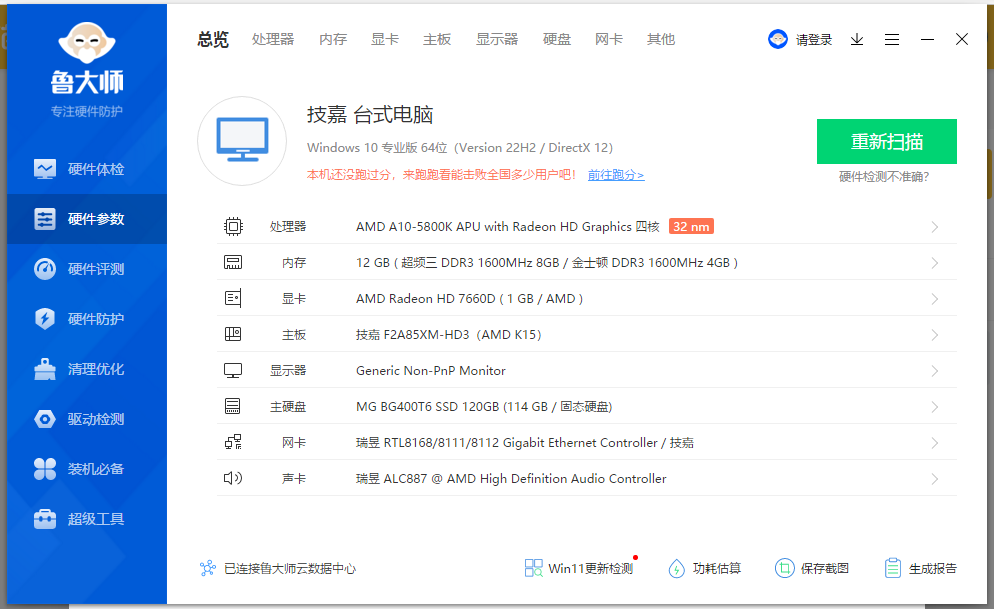Click the AMD A10-5800K processor text

508,226
